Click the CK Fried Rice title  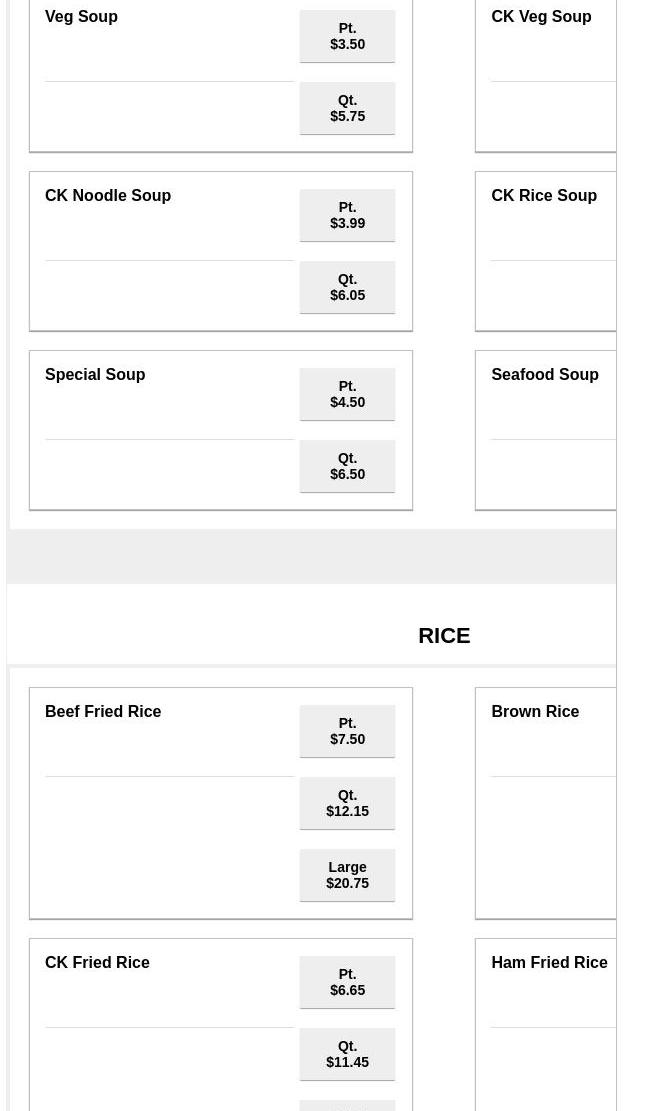pos(97,963)
